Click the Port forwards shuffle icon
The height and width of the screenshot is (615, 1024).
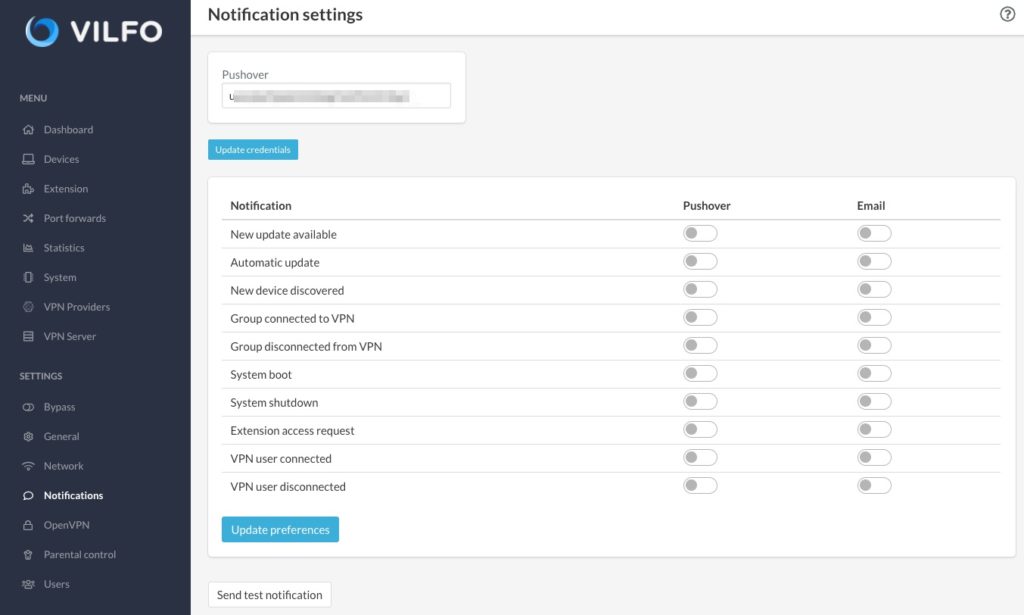click(x=28, y=218)
